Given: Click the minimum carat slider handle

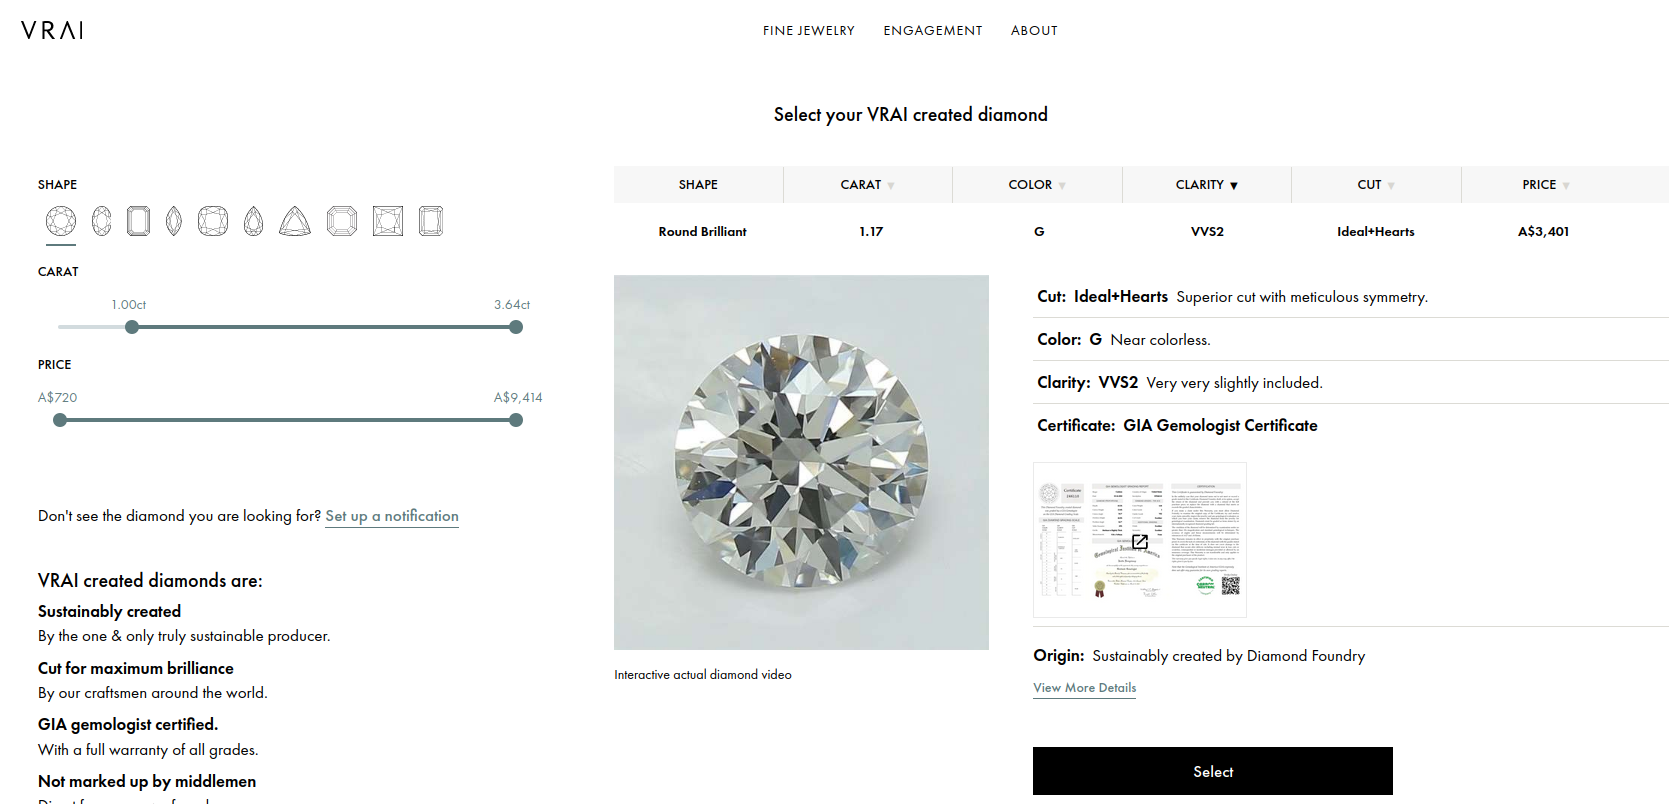Looking at the screenshot, I should (x=132, y=327).
